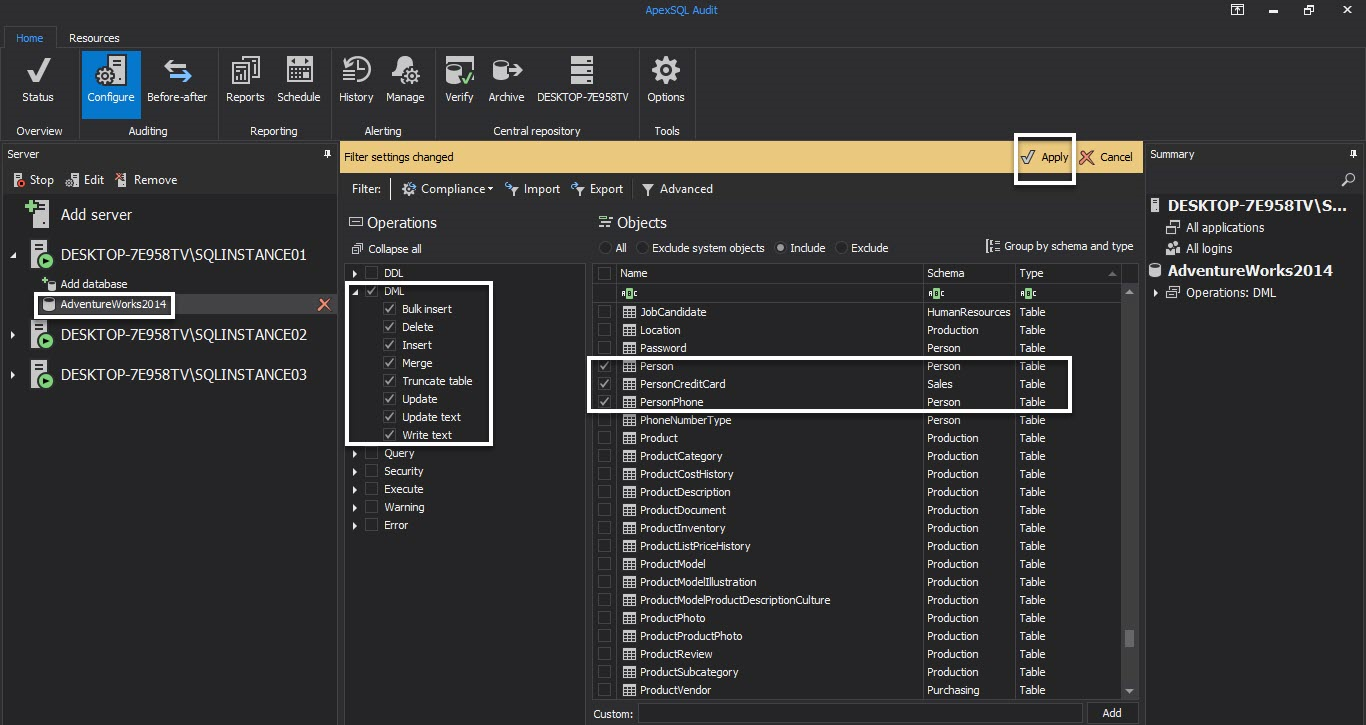Open alert History icon
Viewport: 1366px width, 725px height.
click(356, 81)
